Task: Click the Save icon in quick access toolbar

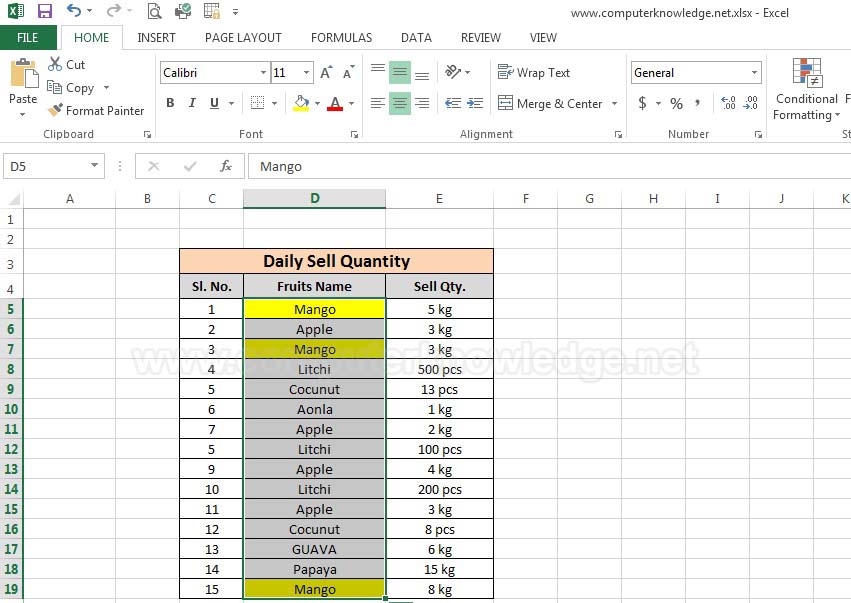Action: click(45, 11)
